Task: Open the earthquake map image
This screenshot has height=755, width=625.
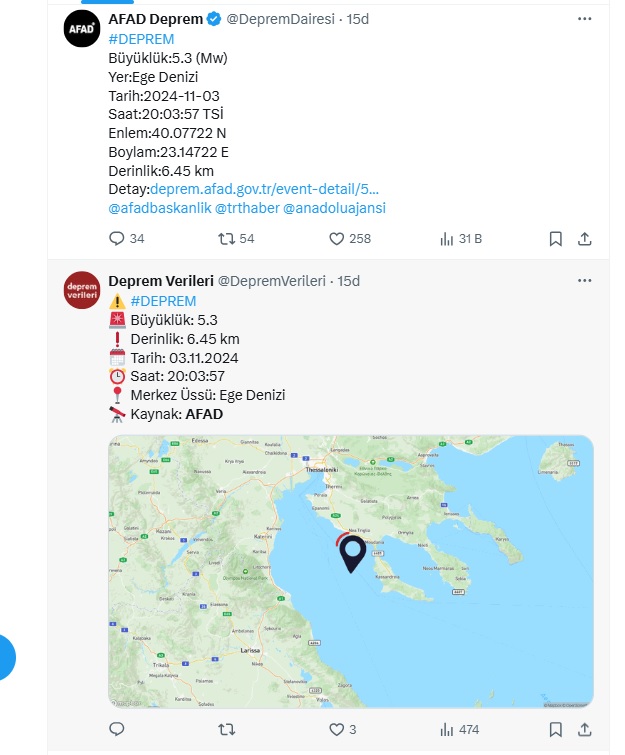Action: [350, 571]
